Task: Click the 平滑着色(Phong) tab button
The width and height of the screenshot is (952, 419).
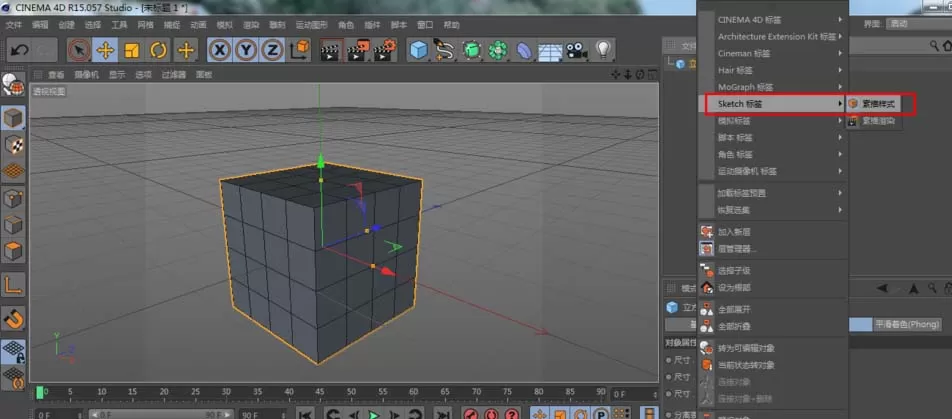Action: click(x=908, y=324)
